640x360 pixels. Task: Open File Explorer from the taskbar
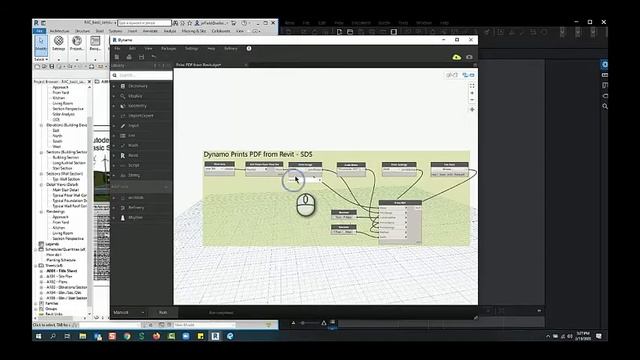click(x=83, y=336)
